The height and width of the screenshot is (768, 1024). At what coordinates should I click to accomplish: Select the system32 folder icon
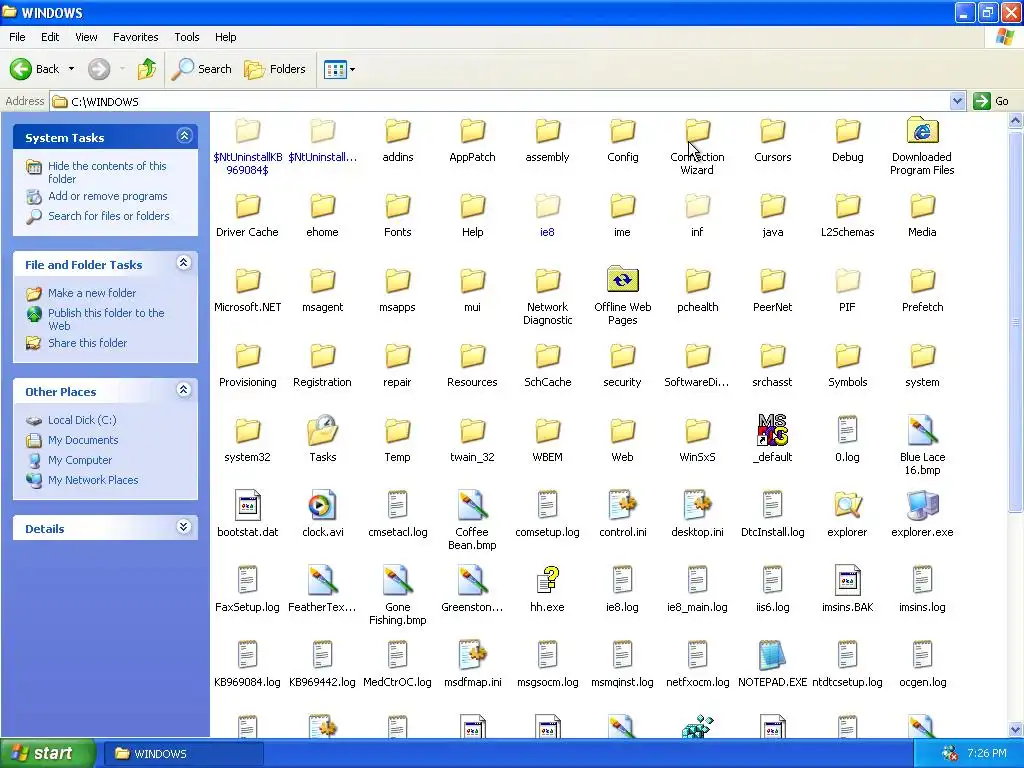pos(248,431)
